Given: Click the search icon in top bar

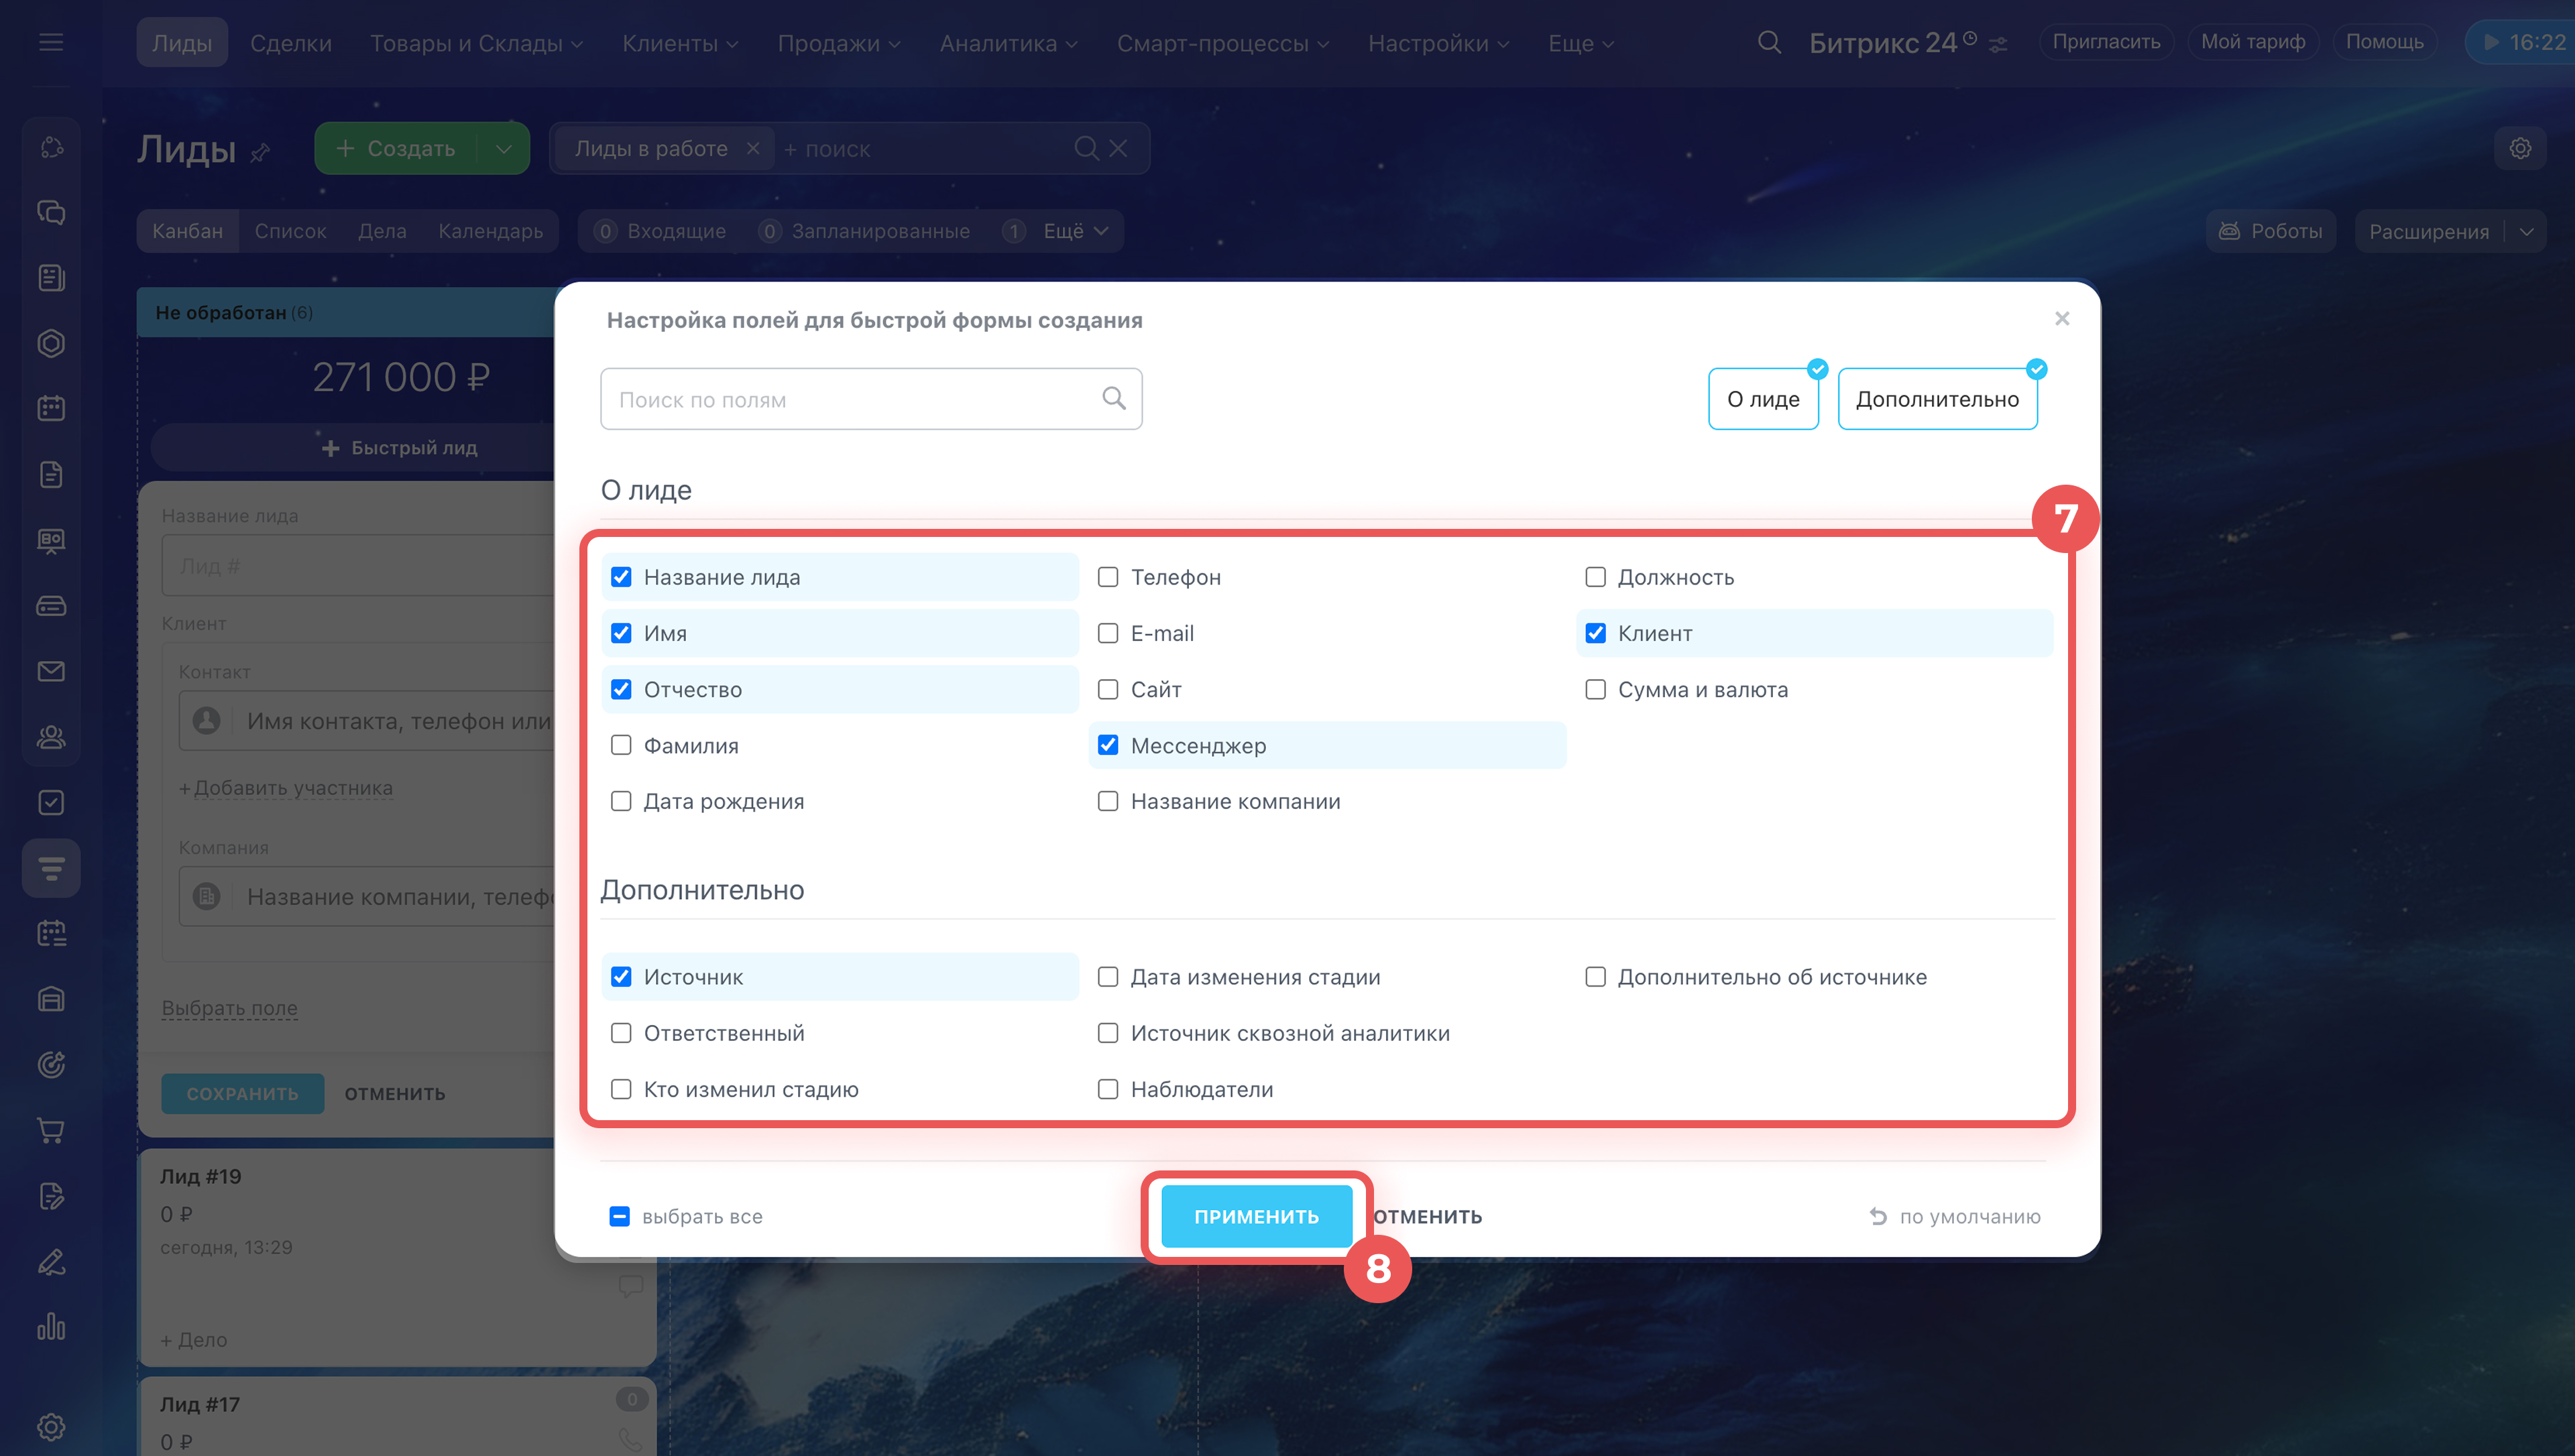Looking at the screenshot, I should pos(1769,43).
